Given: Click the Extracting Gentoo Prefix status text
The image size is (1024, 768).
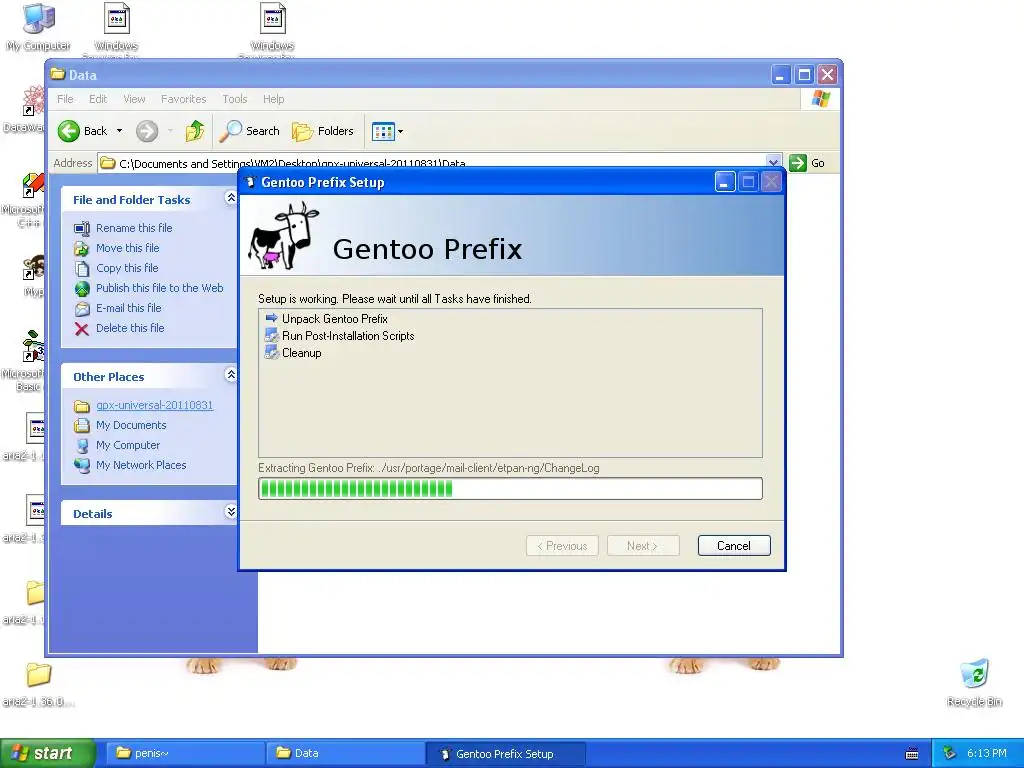Looking at the screenshot, I should (x=428, y=468).
